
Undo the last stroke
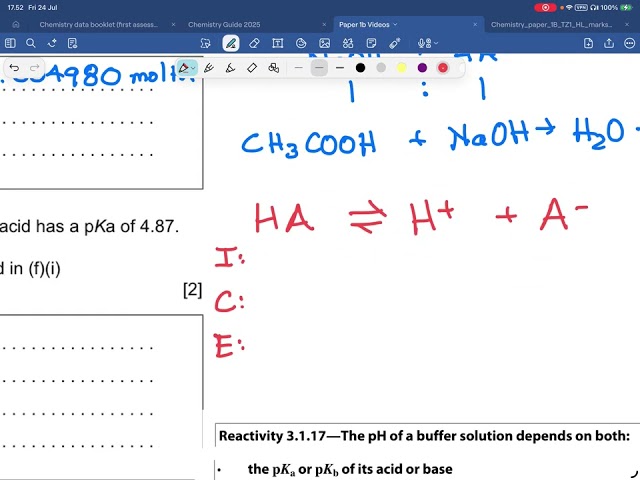click(14, 68)
